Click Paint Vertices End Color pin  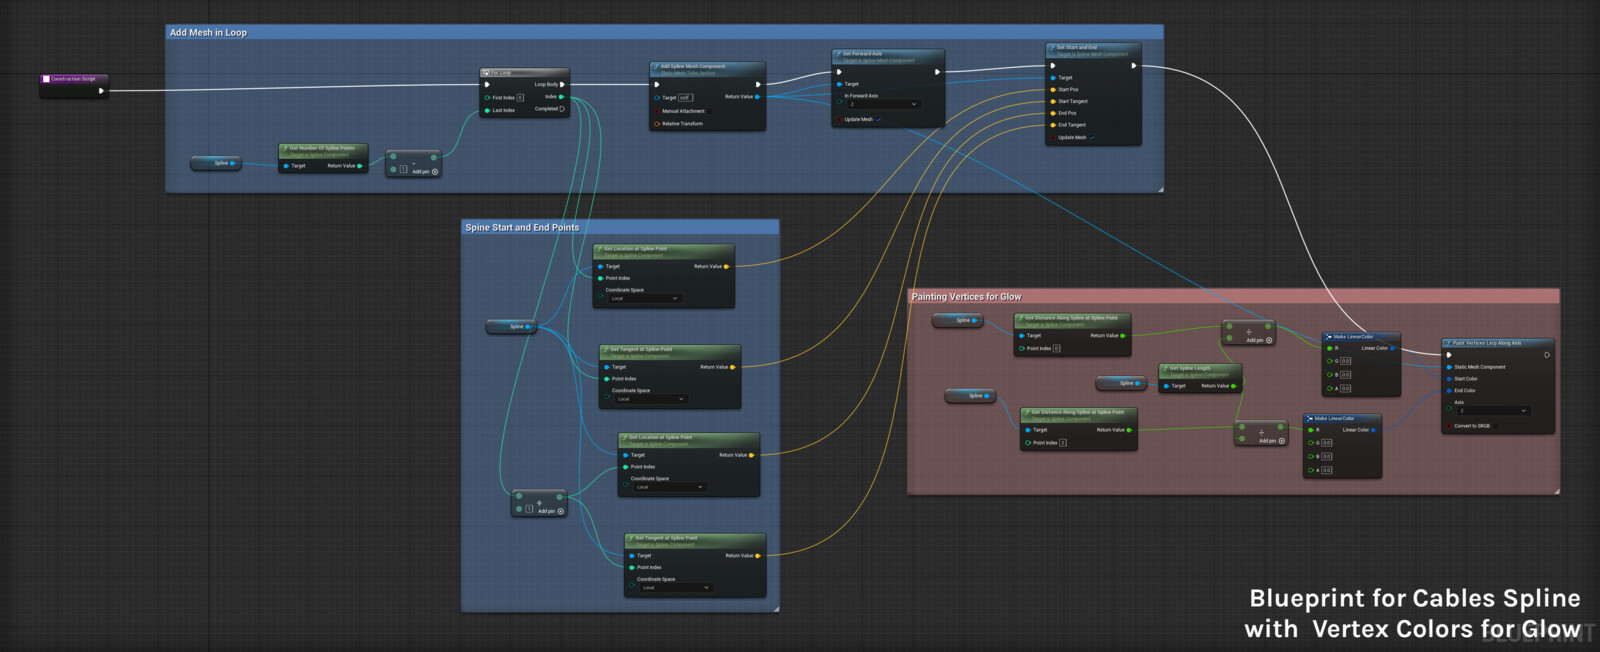tap(1449, 391)
